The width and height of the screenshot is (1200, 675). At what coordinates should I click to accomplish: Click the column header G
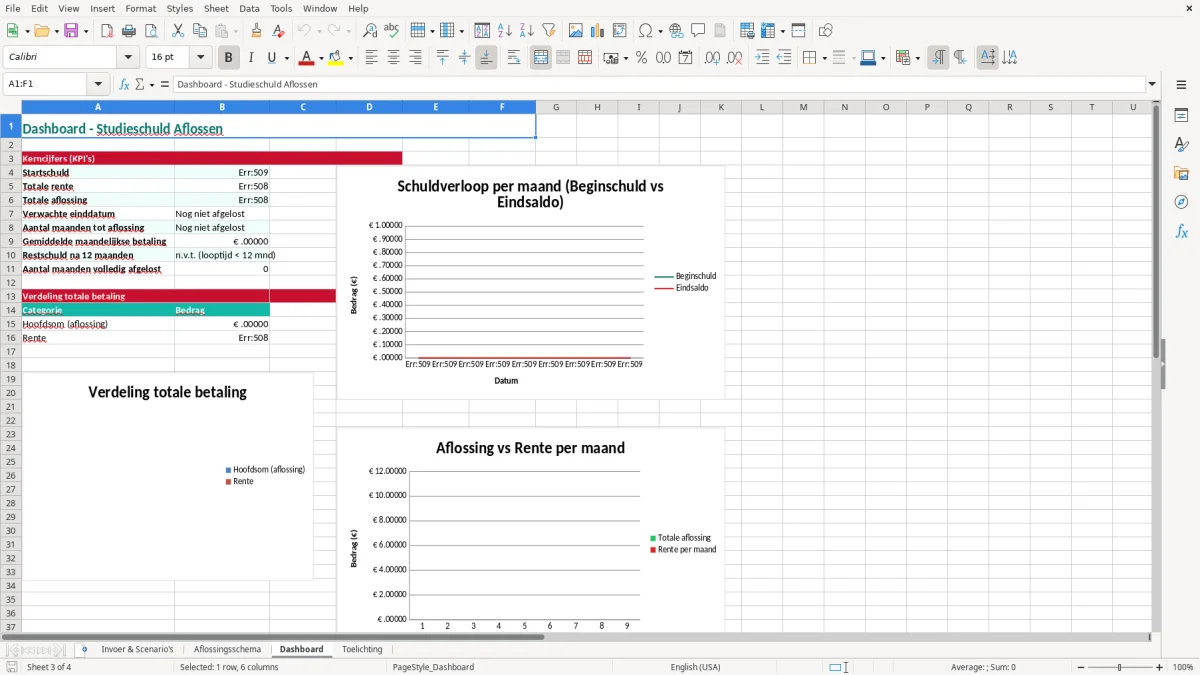pyautogui.click(x=555, y=107)
